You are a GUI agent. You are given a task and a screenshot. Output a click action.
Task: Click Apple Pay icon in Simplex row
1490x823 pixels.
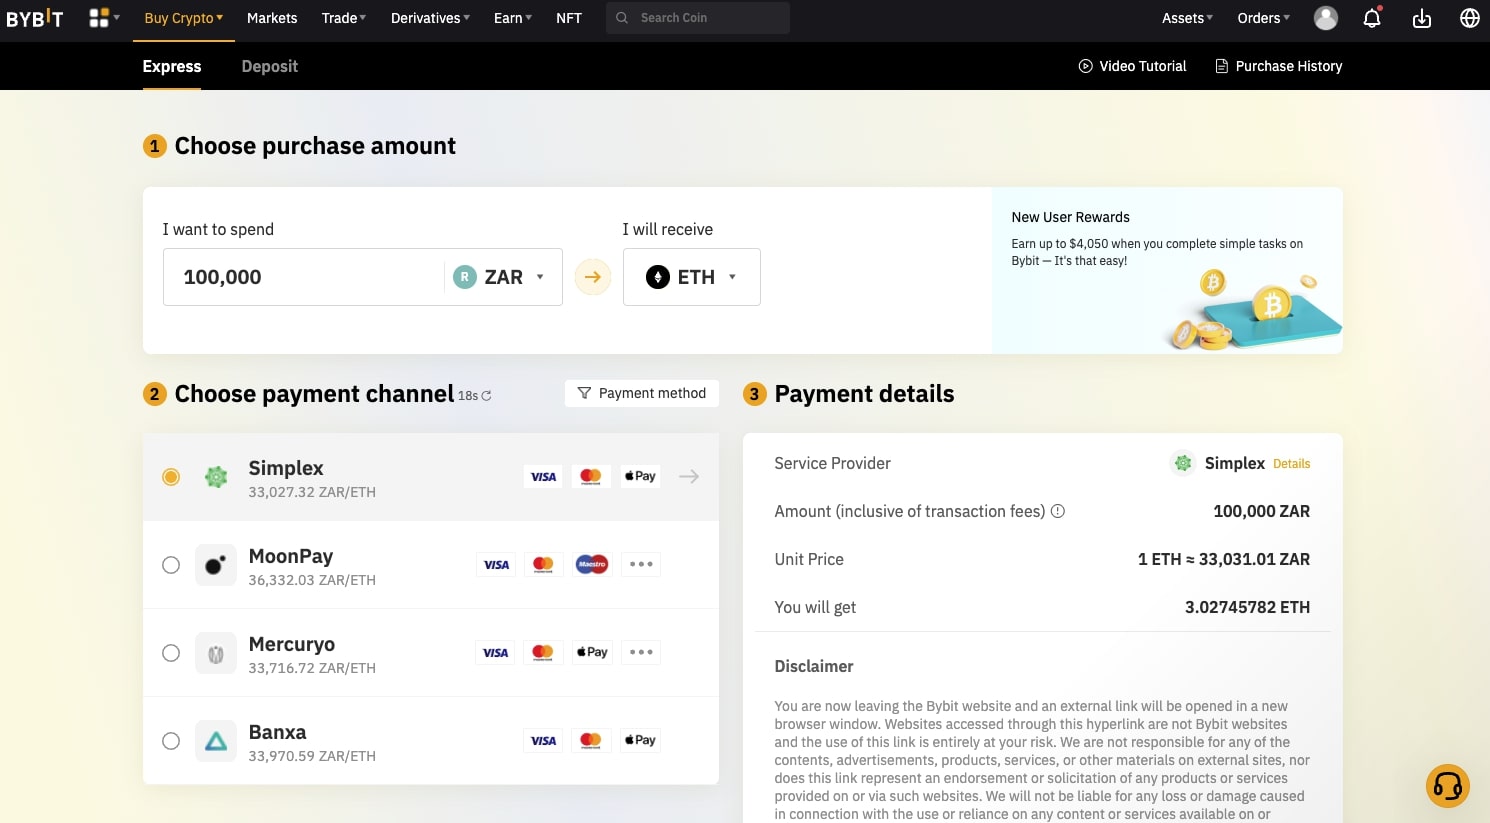coord(640,477)
